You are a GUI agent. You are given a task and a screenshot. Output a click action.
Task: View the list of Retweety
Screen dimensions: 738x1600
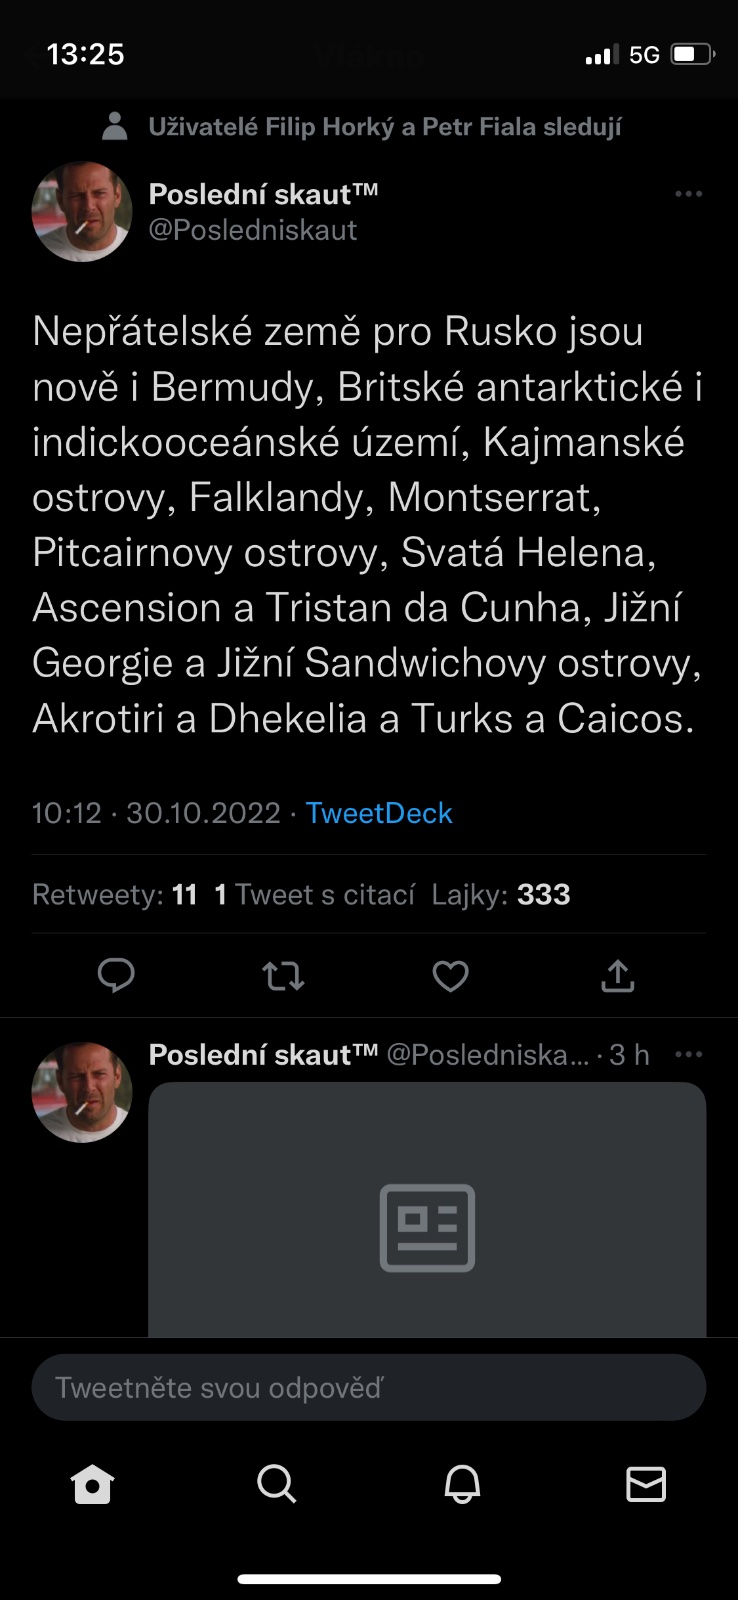tap(114, 894)
